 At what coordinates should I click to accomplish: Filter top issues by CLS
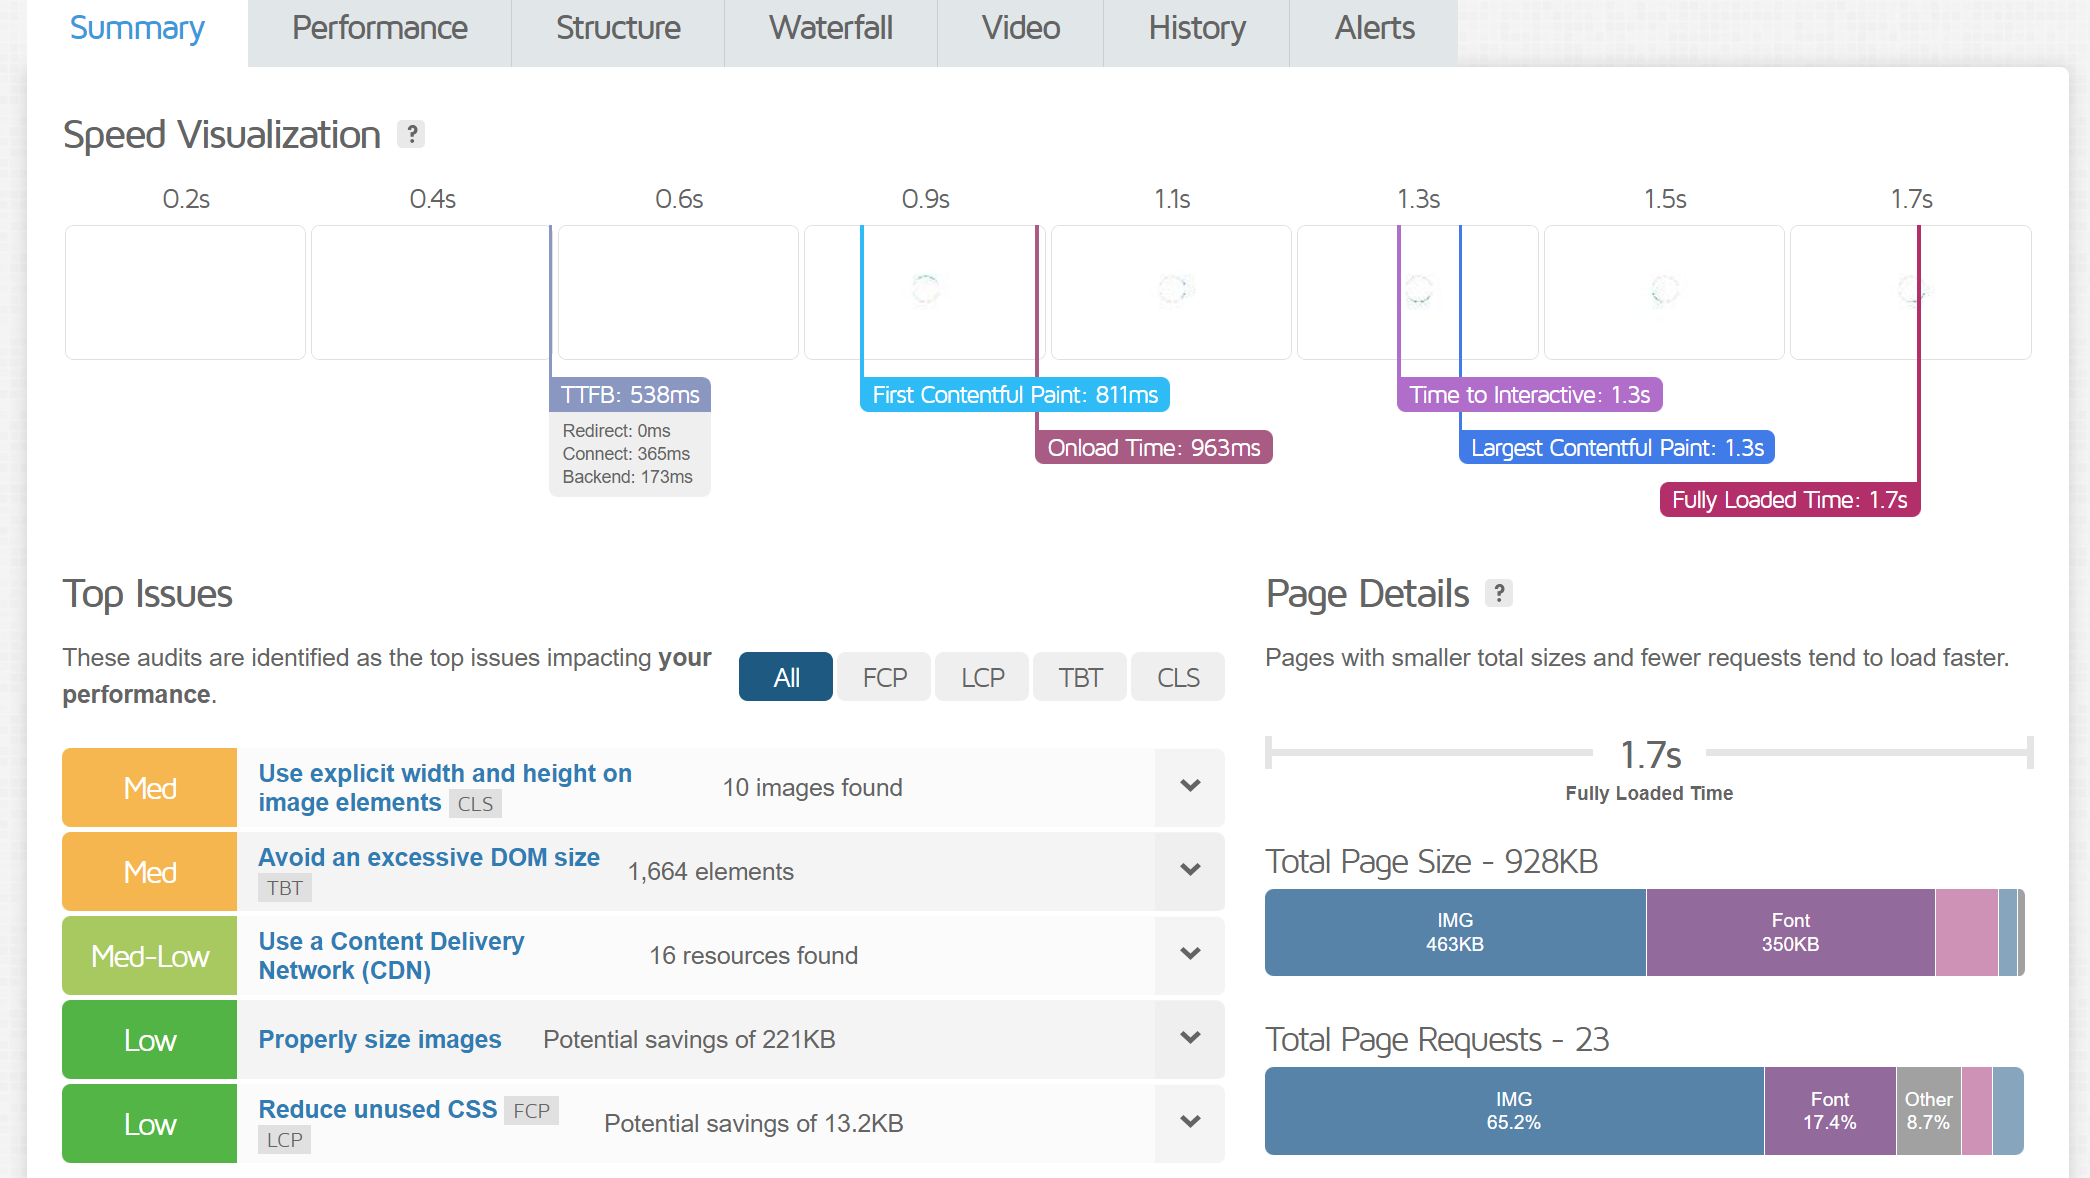(x=1178, y=677)
